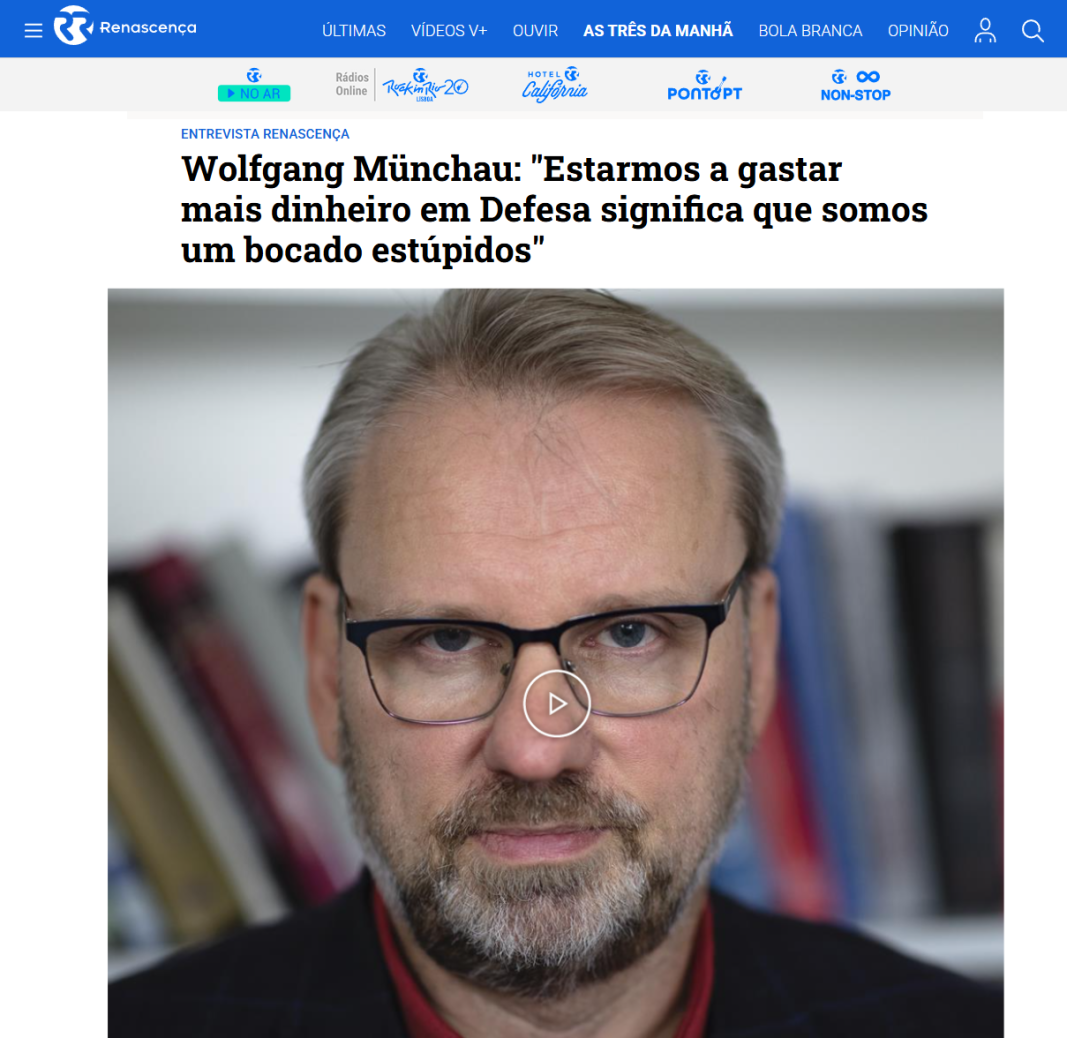Go to ÚLTIMAS section
Screen dimensions: 1067x1038
coord(354,31)
